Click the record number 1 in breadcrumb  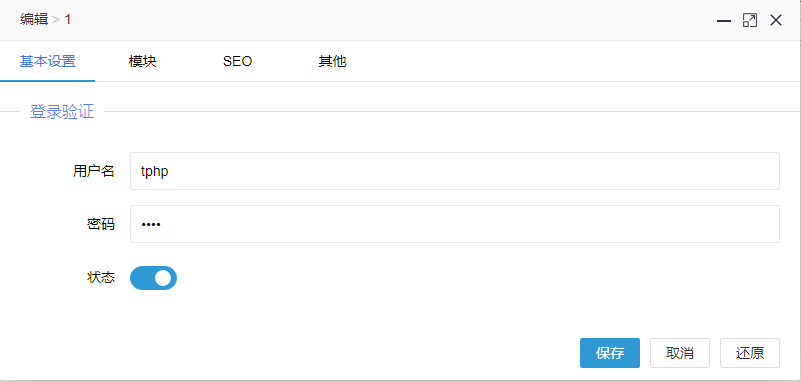[68, 20]
